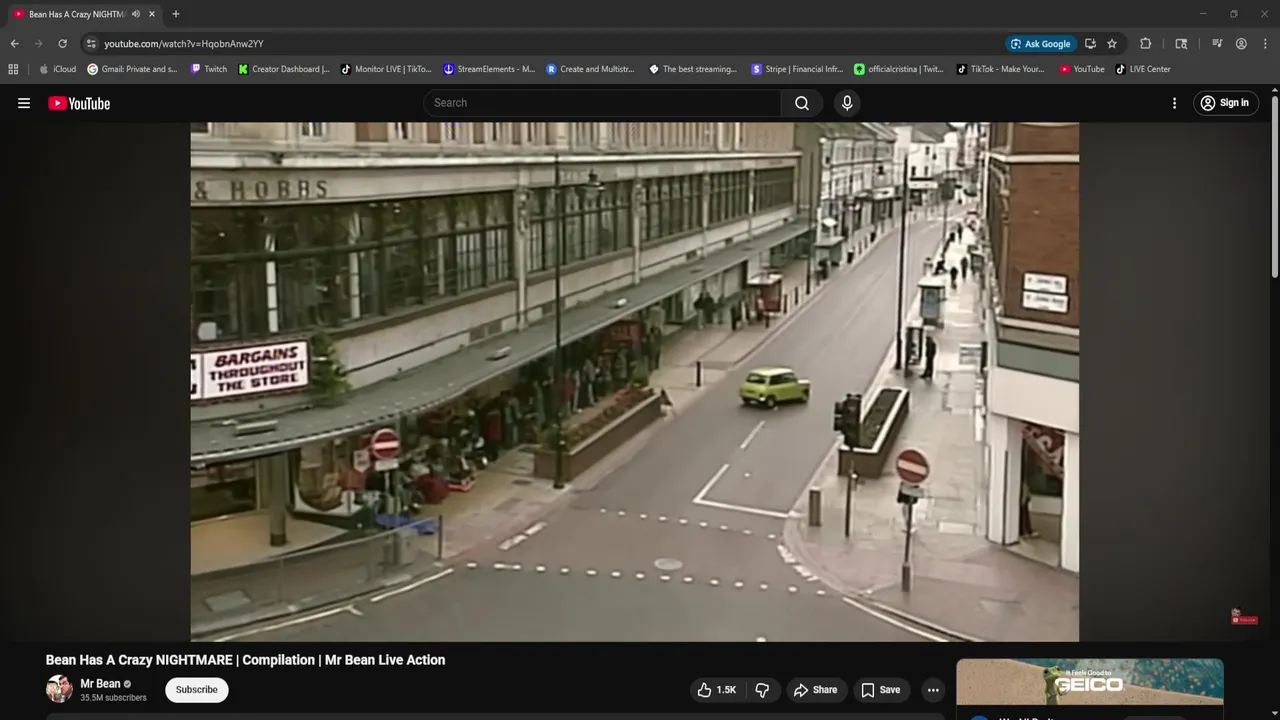This screenshot has height=720, width=1280.
Task: Open TikTok - Make Your bookmark
Action: 1000,69
